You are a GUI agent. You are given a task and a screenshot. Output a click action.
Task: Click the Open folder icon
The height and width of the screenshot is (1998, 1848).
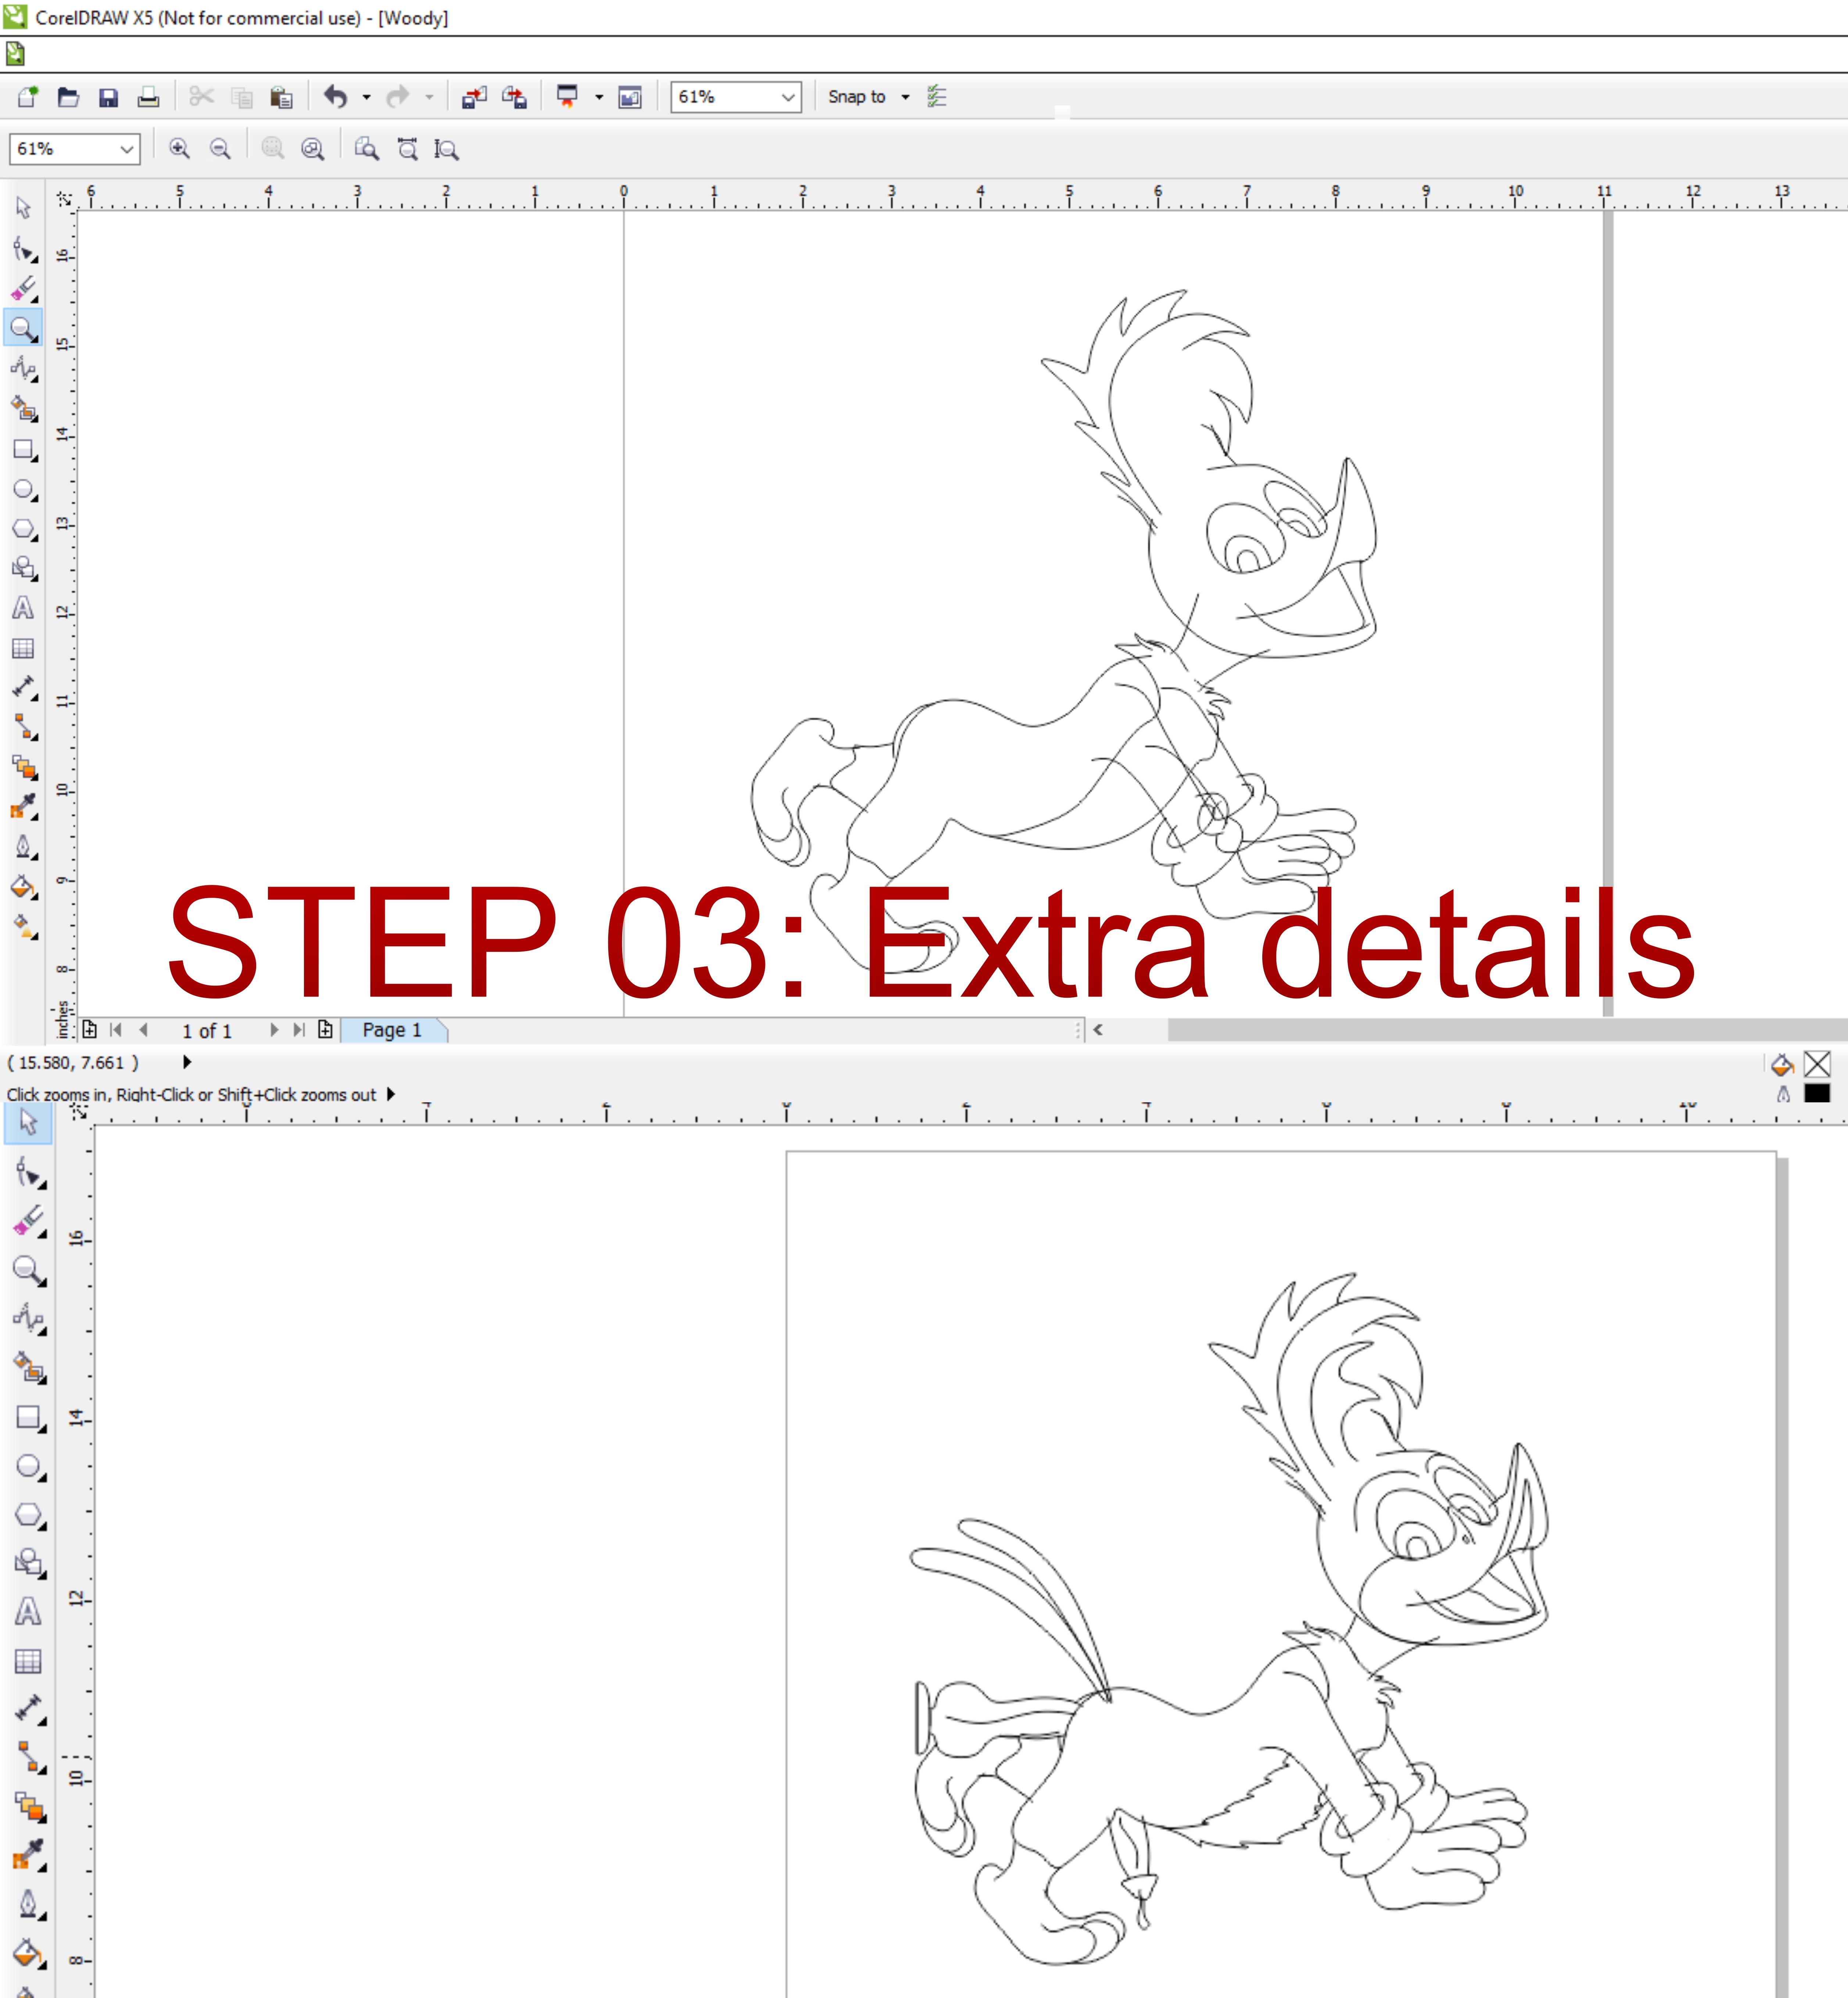click(68, 97)
